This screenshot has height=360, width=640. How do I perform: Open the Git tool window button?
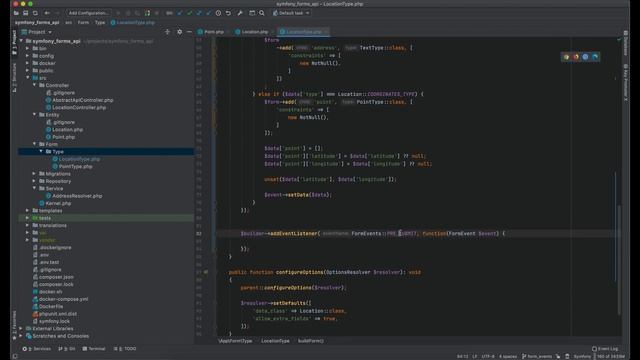(x=67, y=349)
